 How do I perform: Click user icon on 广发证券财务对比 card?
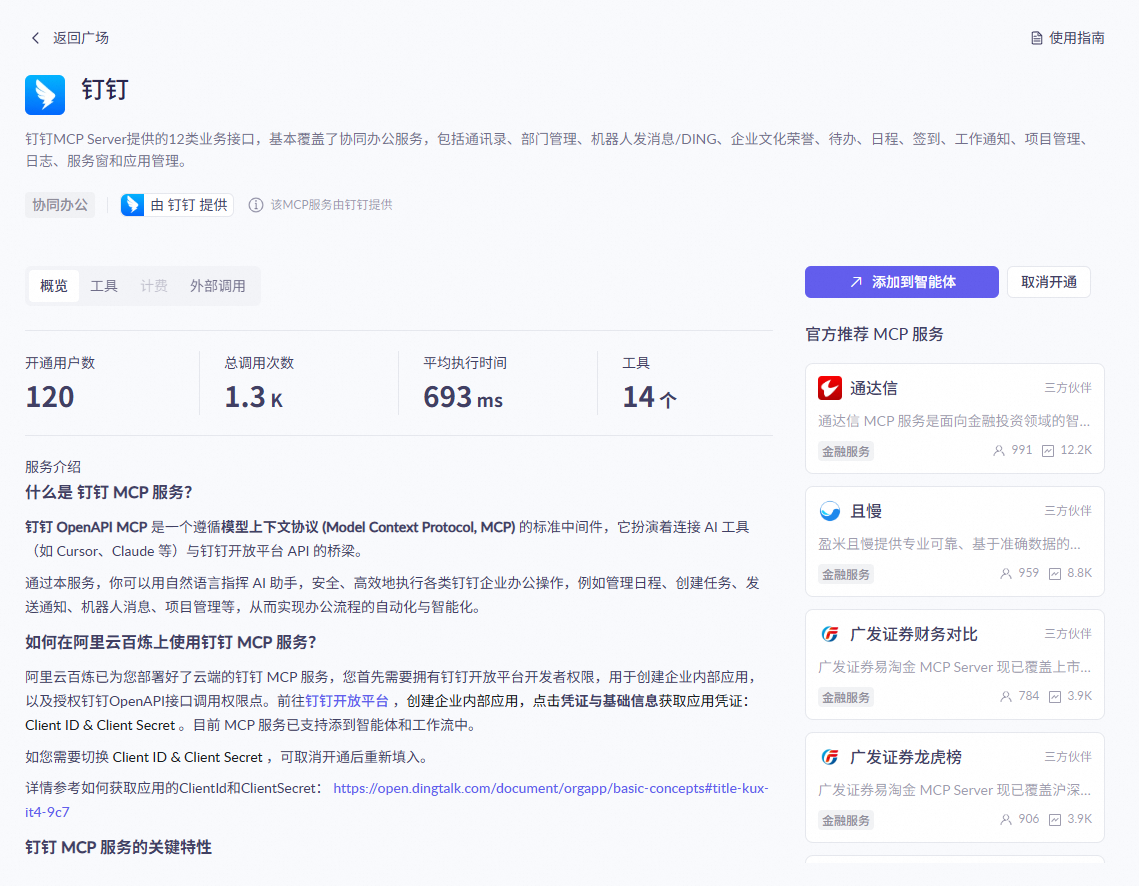pos(1006,696)
